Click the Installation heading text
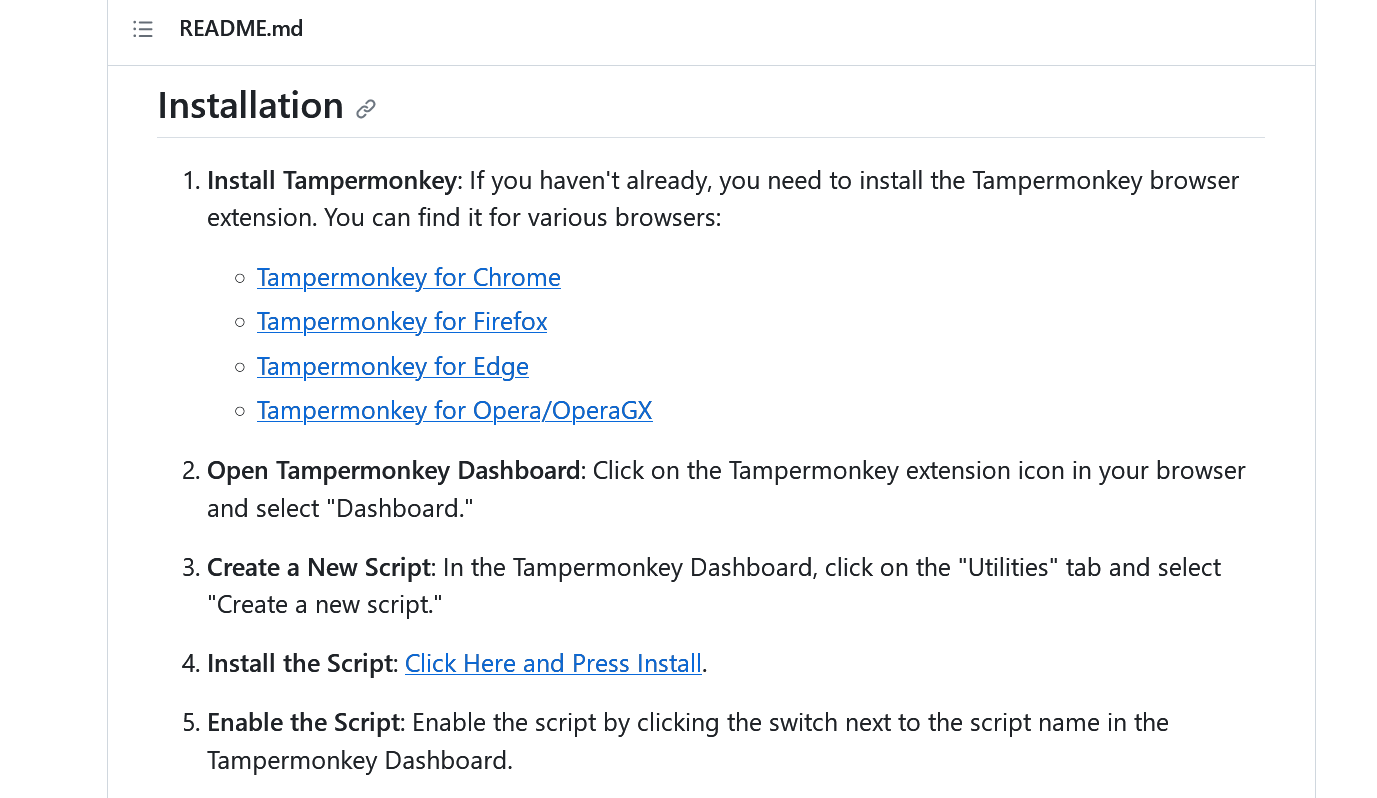Screen dimensions: 1377x798 250,105
